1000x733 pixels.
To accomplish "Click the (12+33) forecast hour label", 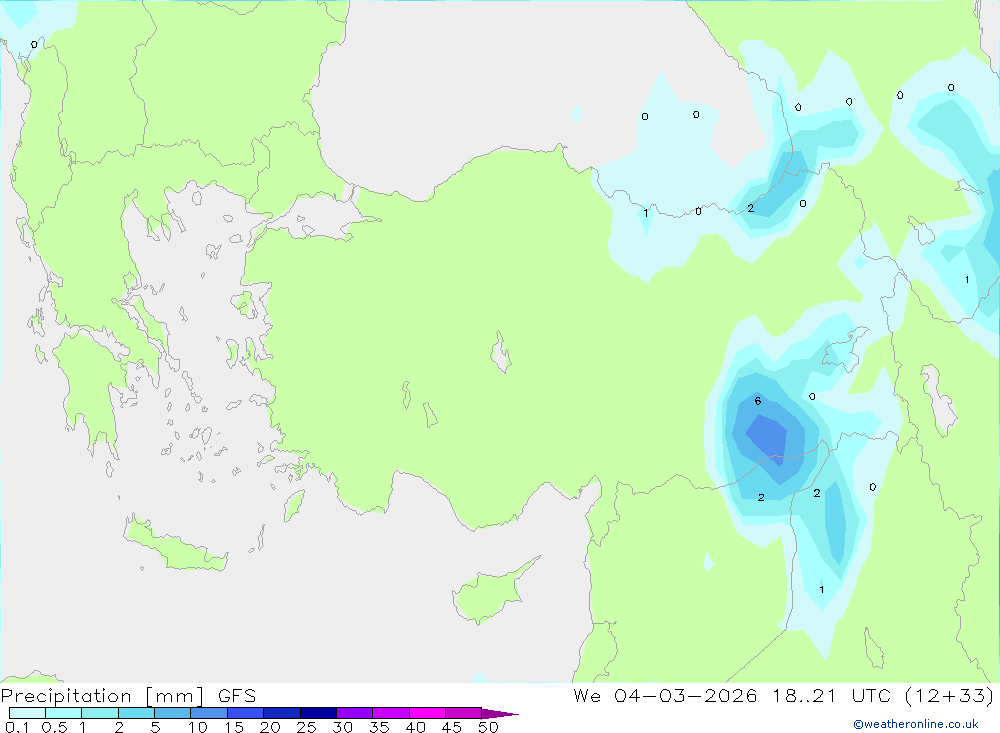I will [949, 695].
